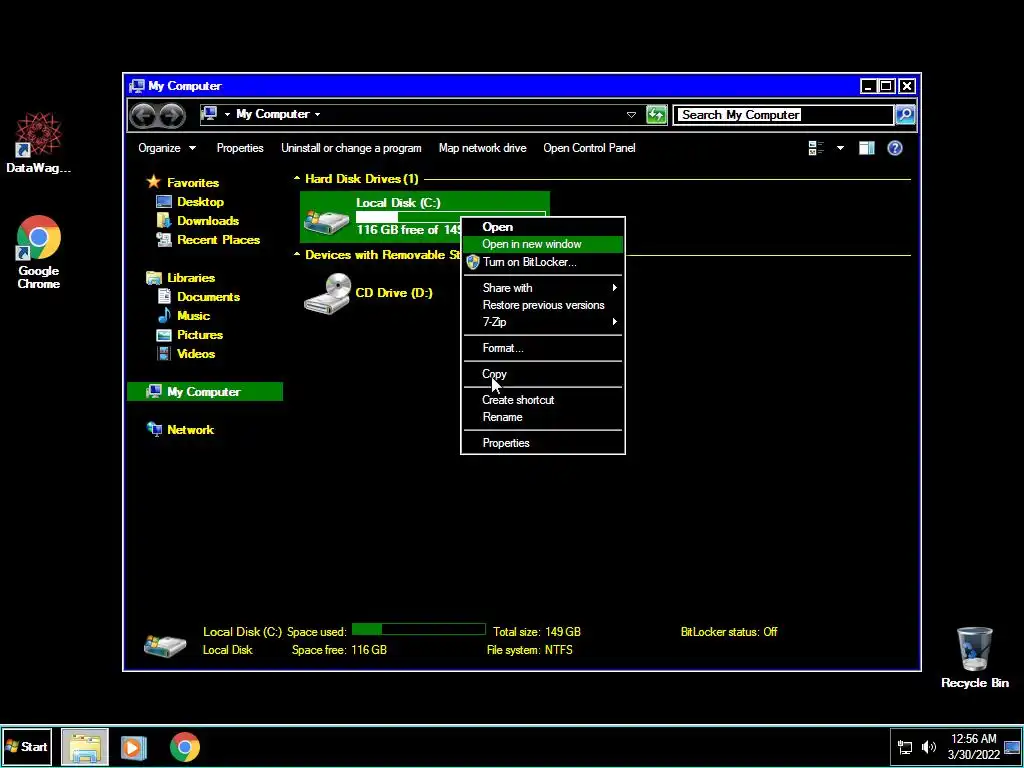
Task: Select My Computer in navigation pane
Action: tap(205, 392)
